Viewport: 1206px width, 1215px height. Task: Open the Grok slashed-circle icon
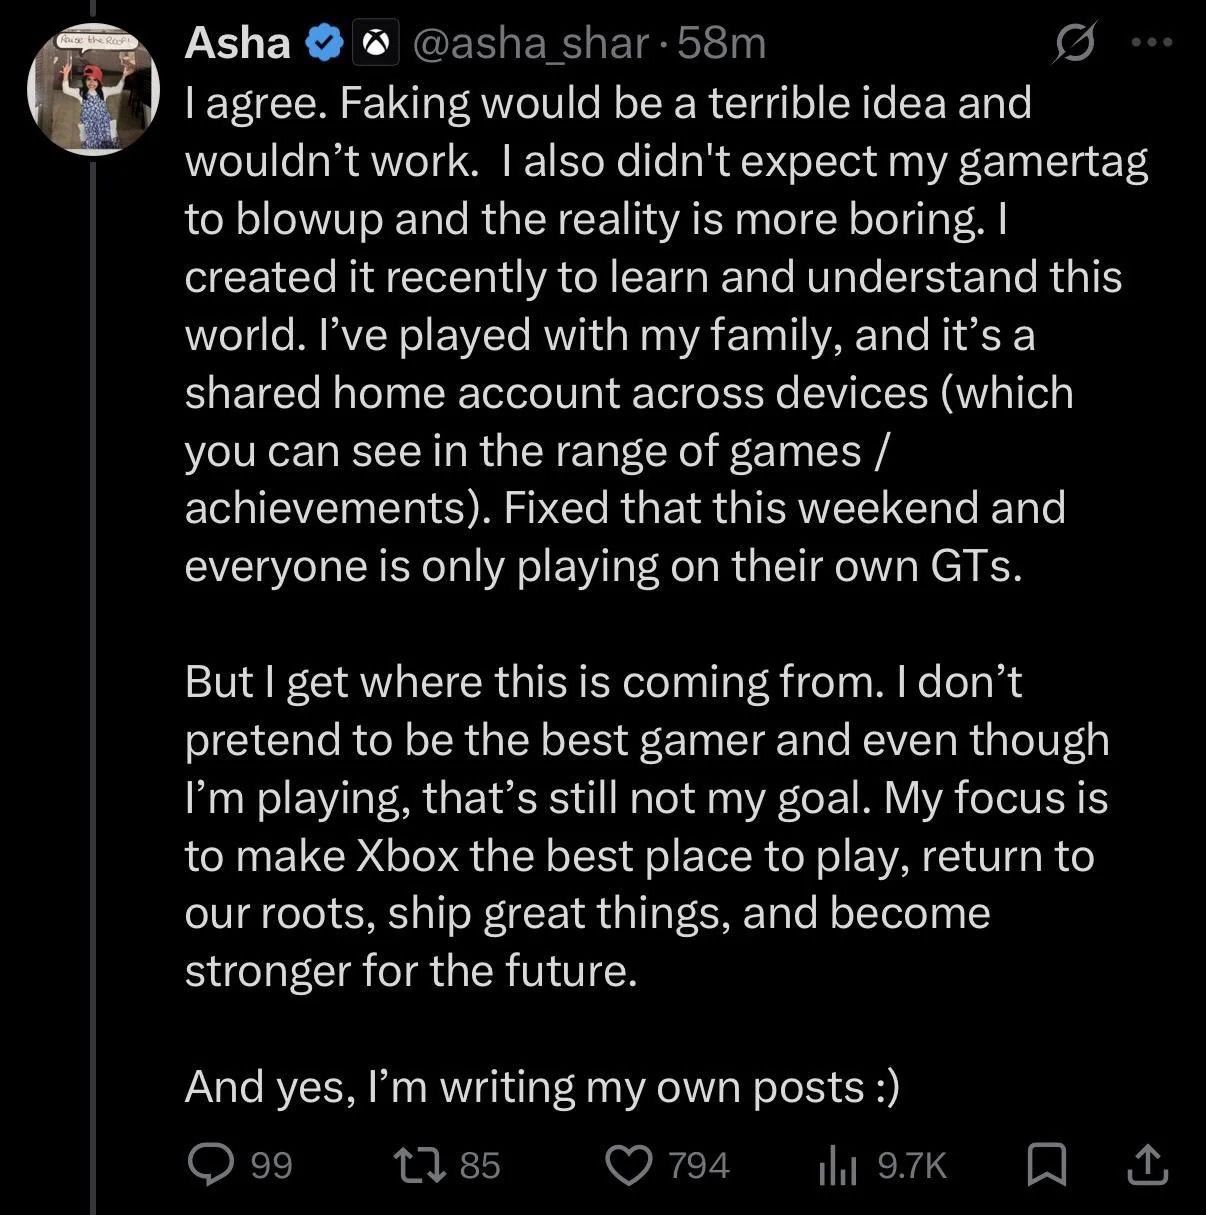[x=1075, y=45]
